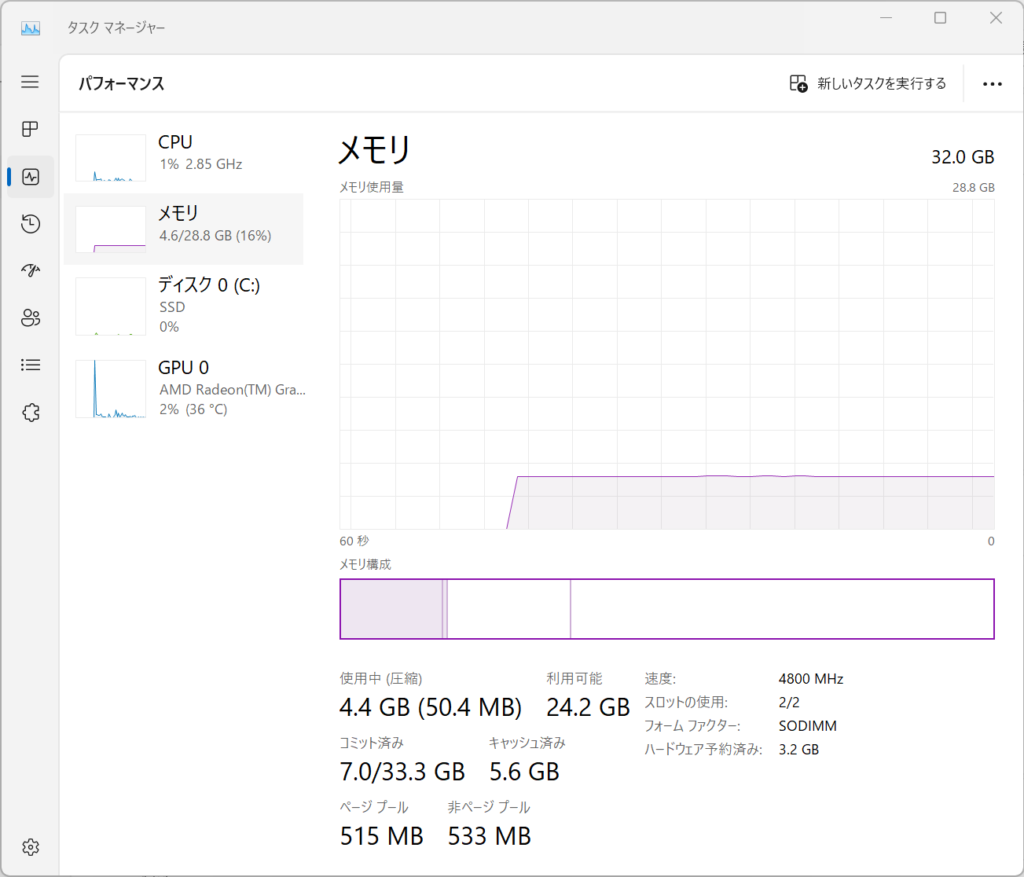Click the パフォーマンス page heading
The height and width of the screenshot is (877, 1024).
(x=121, y=84)
